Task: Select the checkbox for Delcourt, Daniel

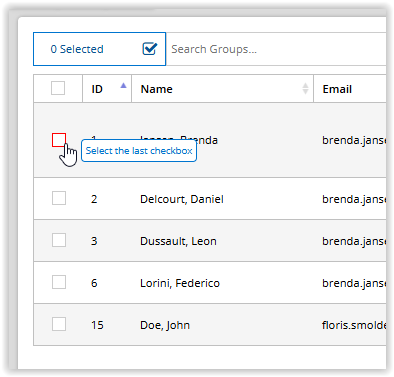Action: coord(59,198)
